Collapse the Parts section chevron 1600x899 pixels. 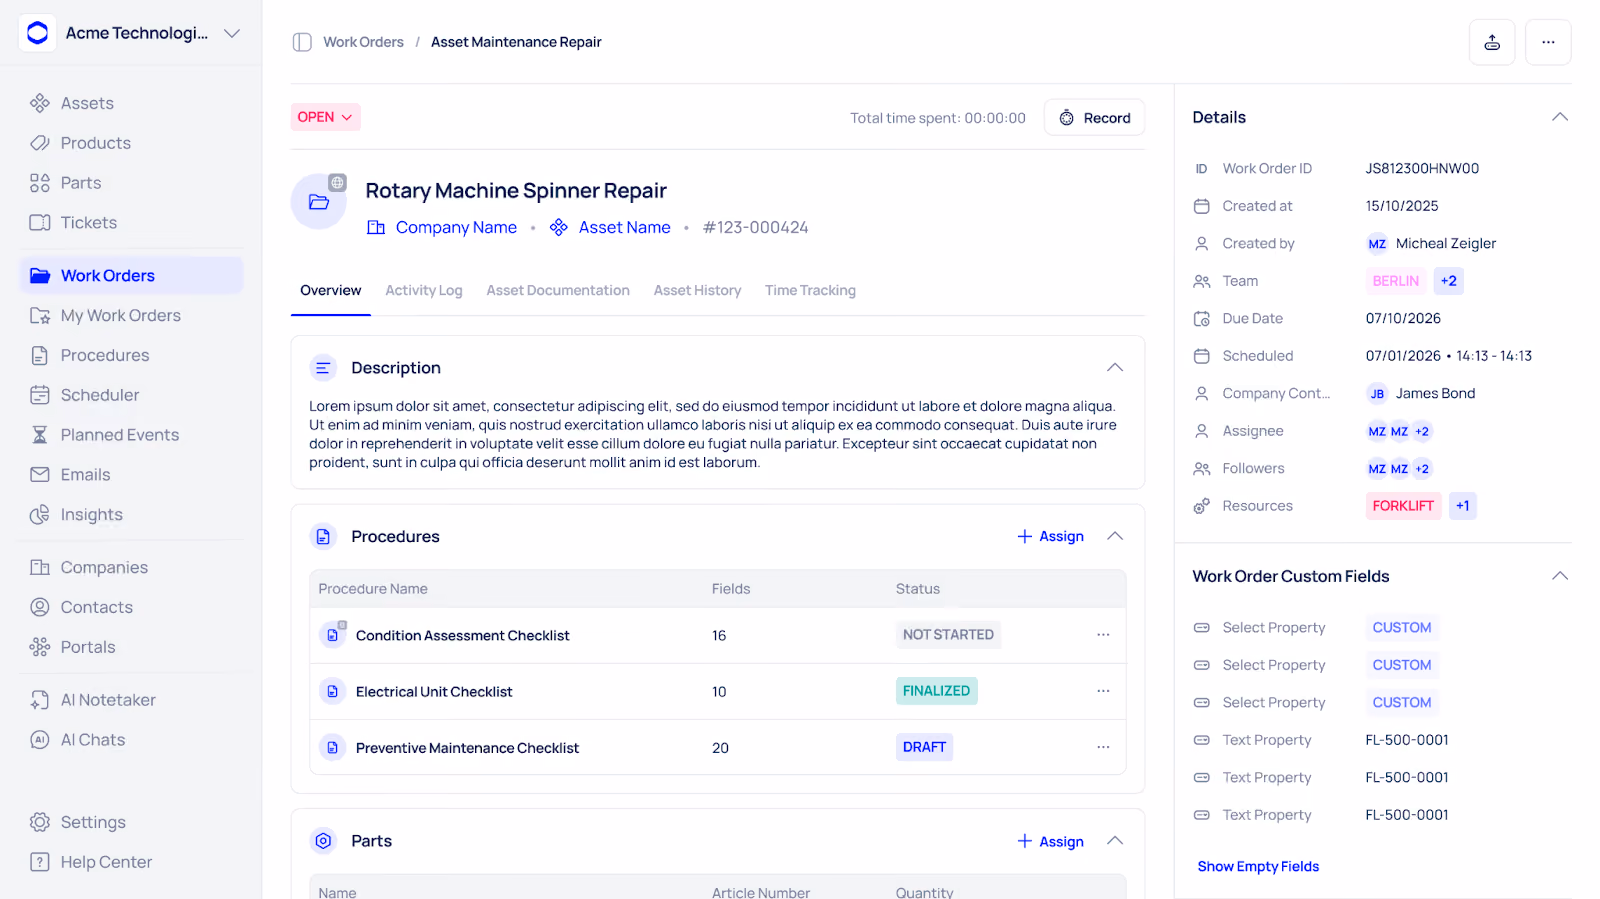1115,841
